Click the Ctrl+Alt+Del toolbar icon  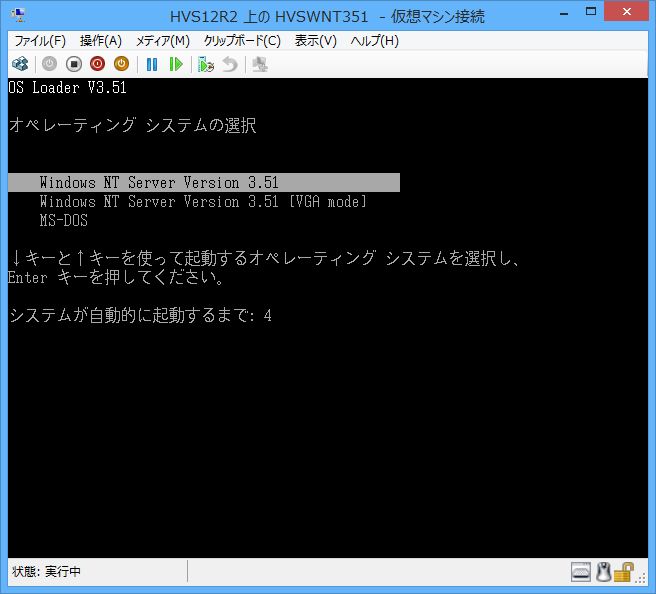click(20, 64)
